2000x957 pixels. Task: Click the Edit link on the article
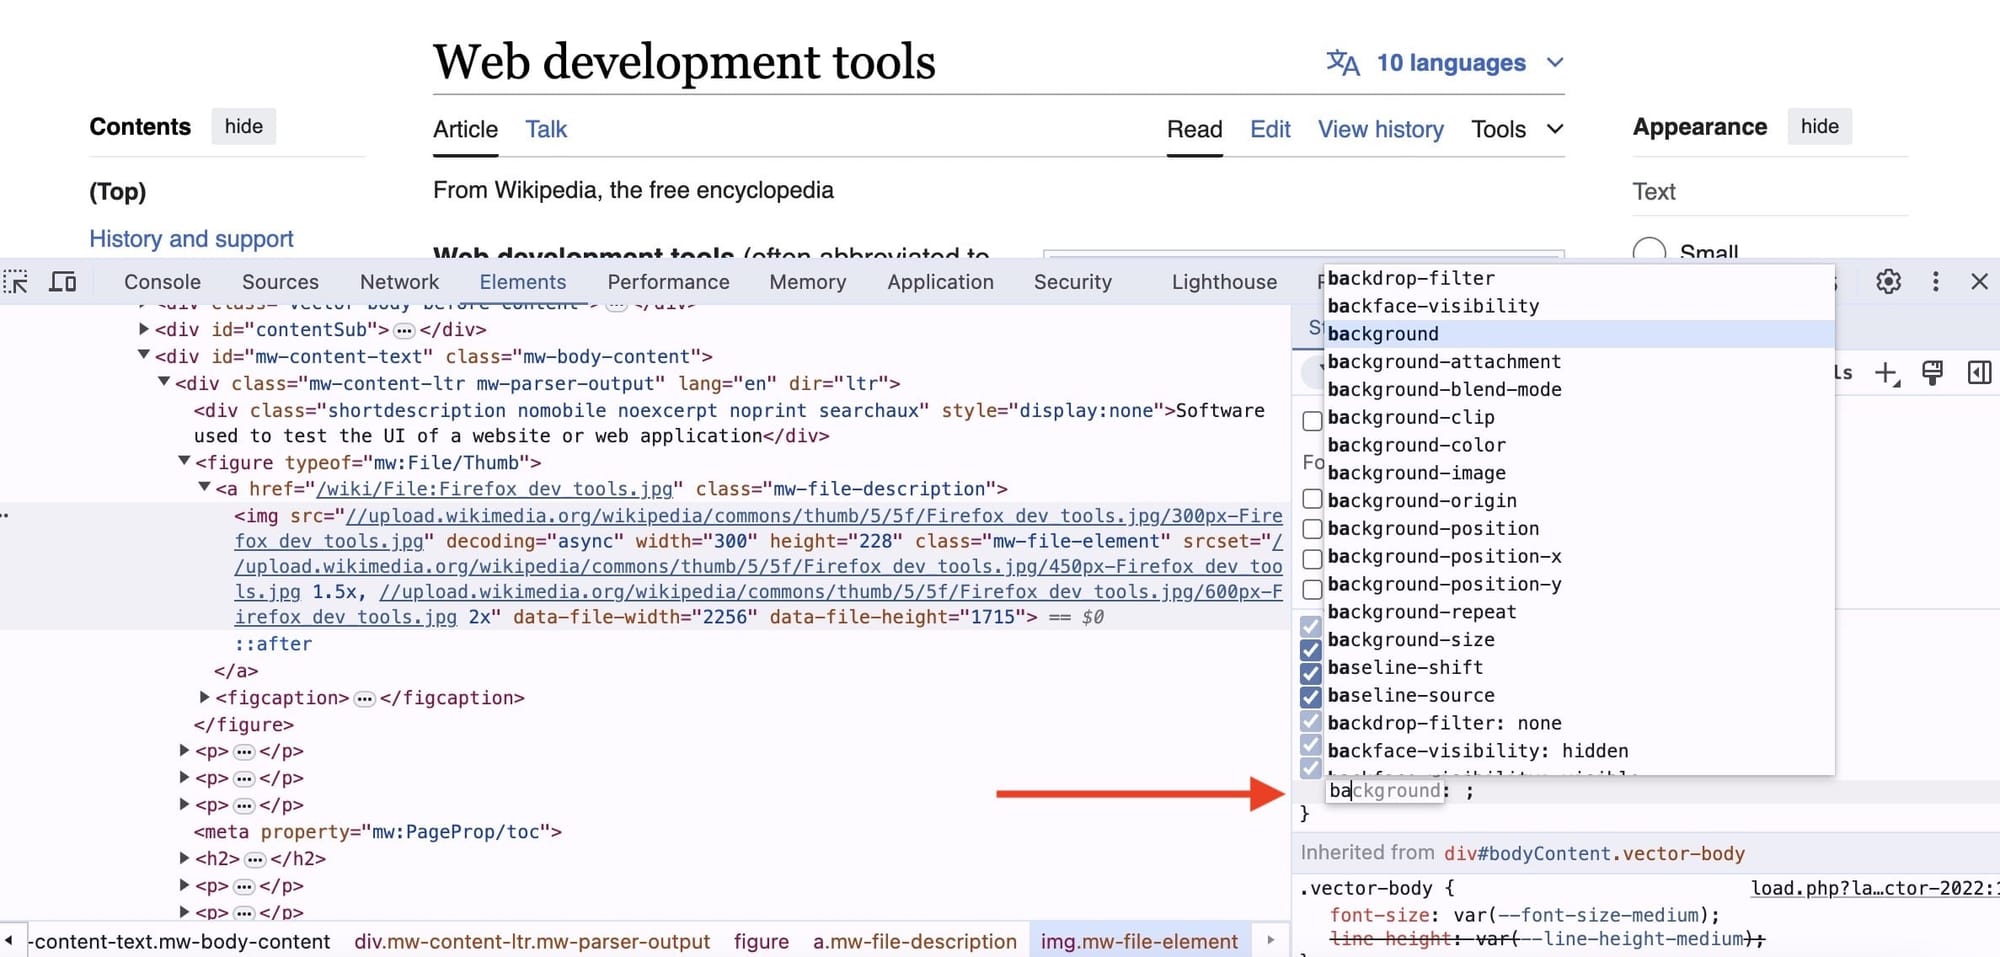[x=1269, y=129]
